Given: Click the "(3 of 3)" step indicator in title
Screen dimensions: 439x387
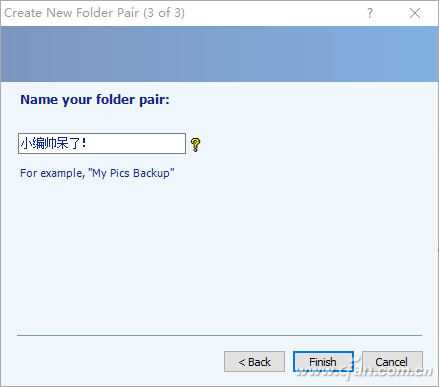Looking at the screenshot, I should point(164,13).
